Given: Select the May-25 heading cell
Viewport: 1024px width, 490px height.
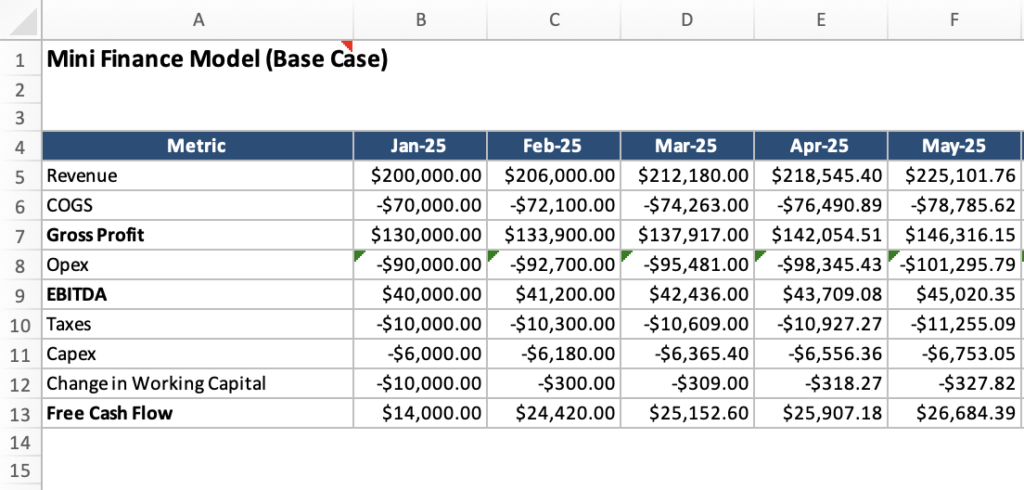Looking at the screenshot, I should pyautogui.click(x=954, y=146).
